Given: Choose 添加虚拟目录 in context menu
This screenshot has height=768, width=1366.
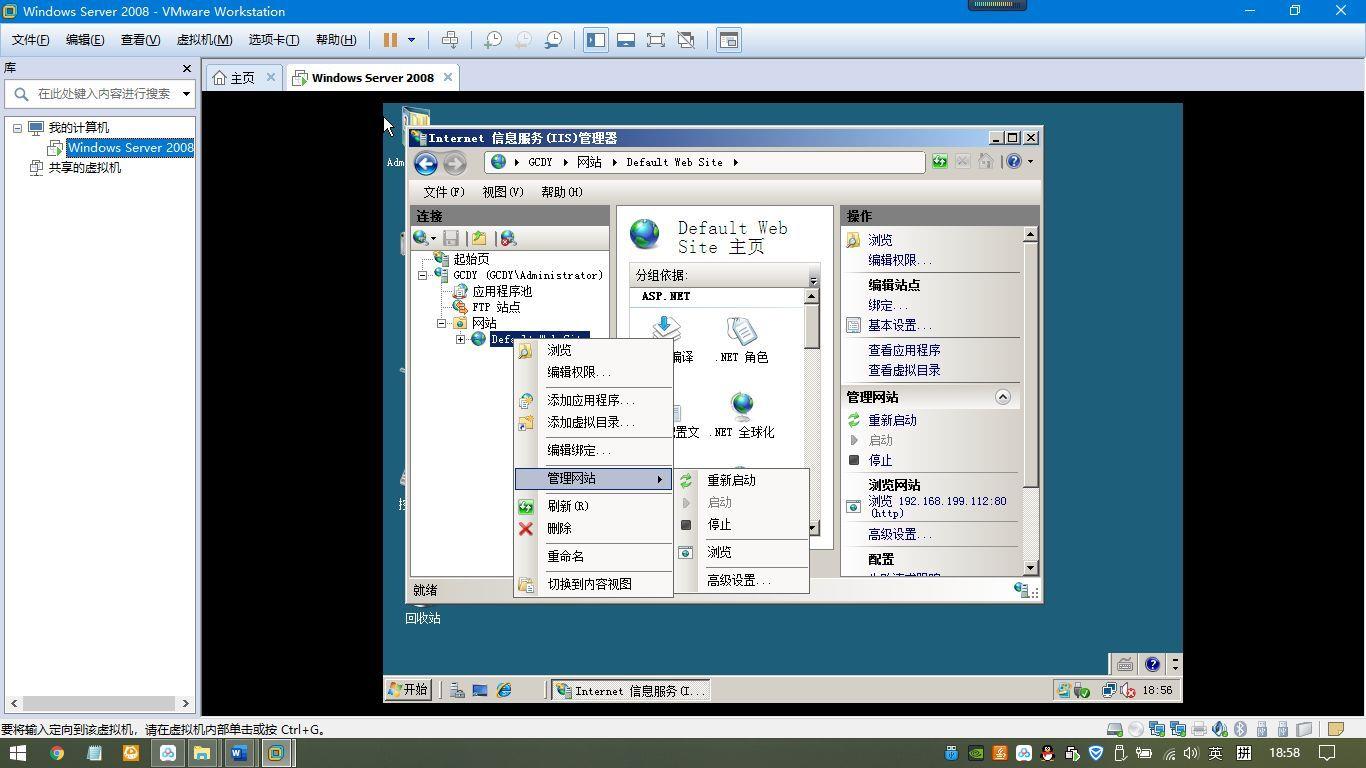Looking at the screenshot, I should [593, 422].
